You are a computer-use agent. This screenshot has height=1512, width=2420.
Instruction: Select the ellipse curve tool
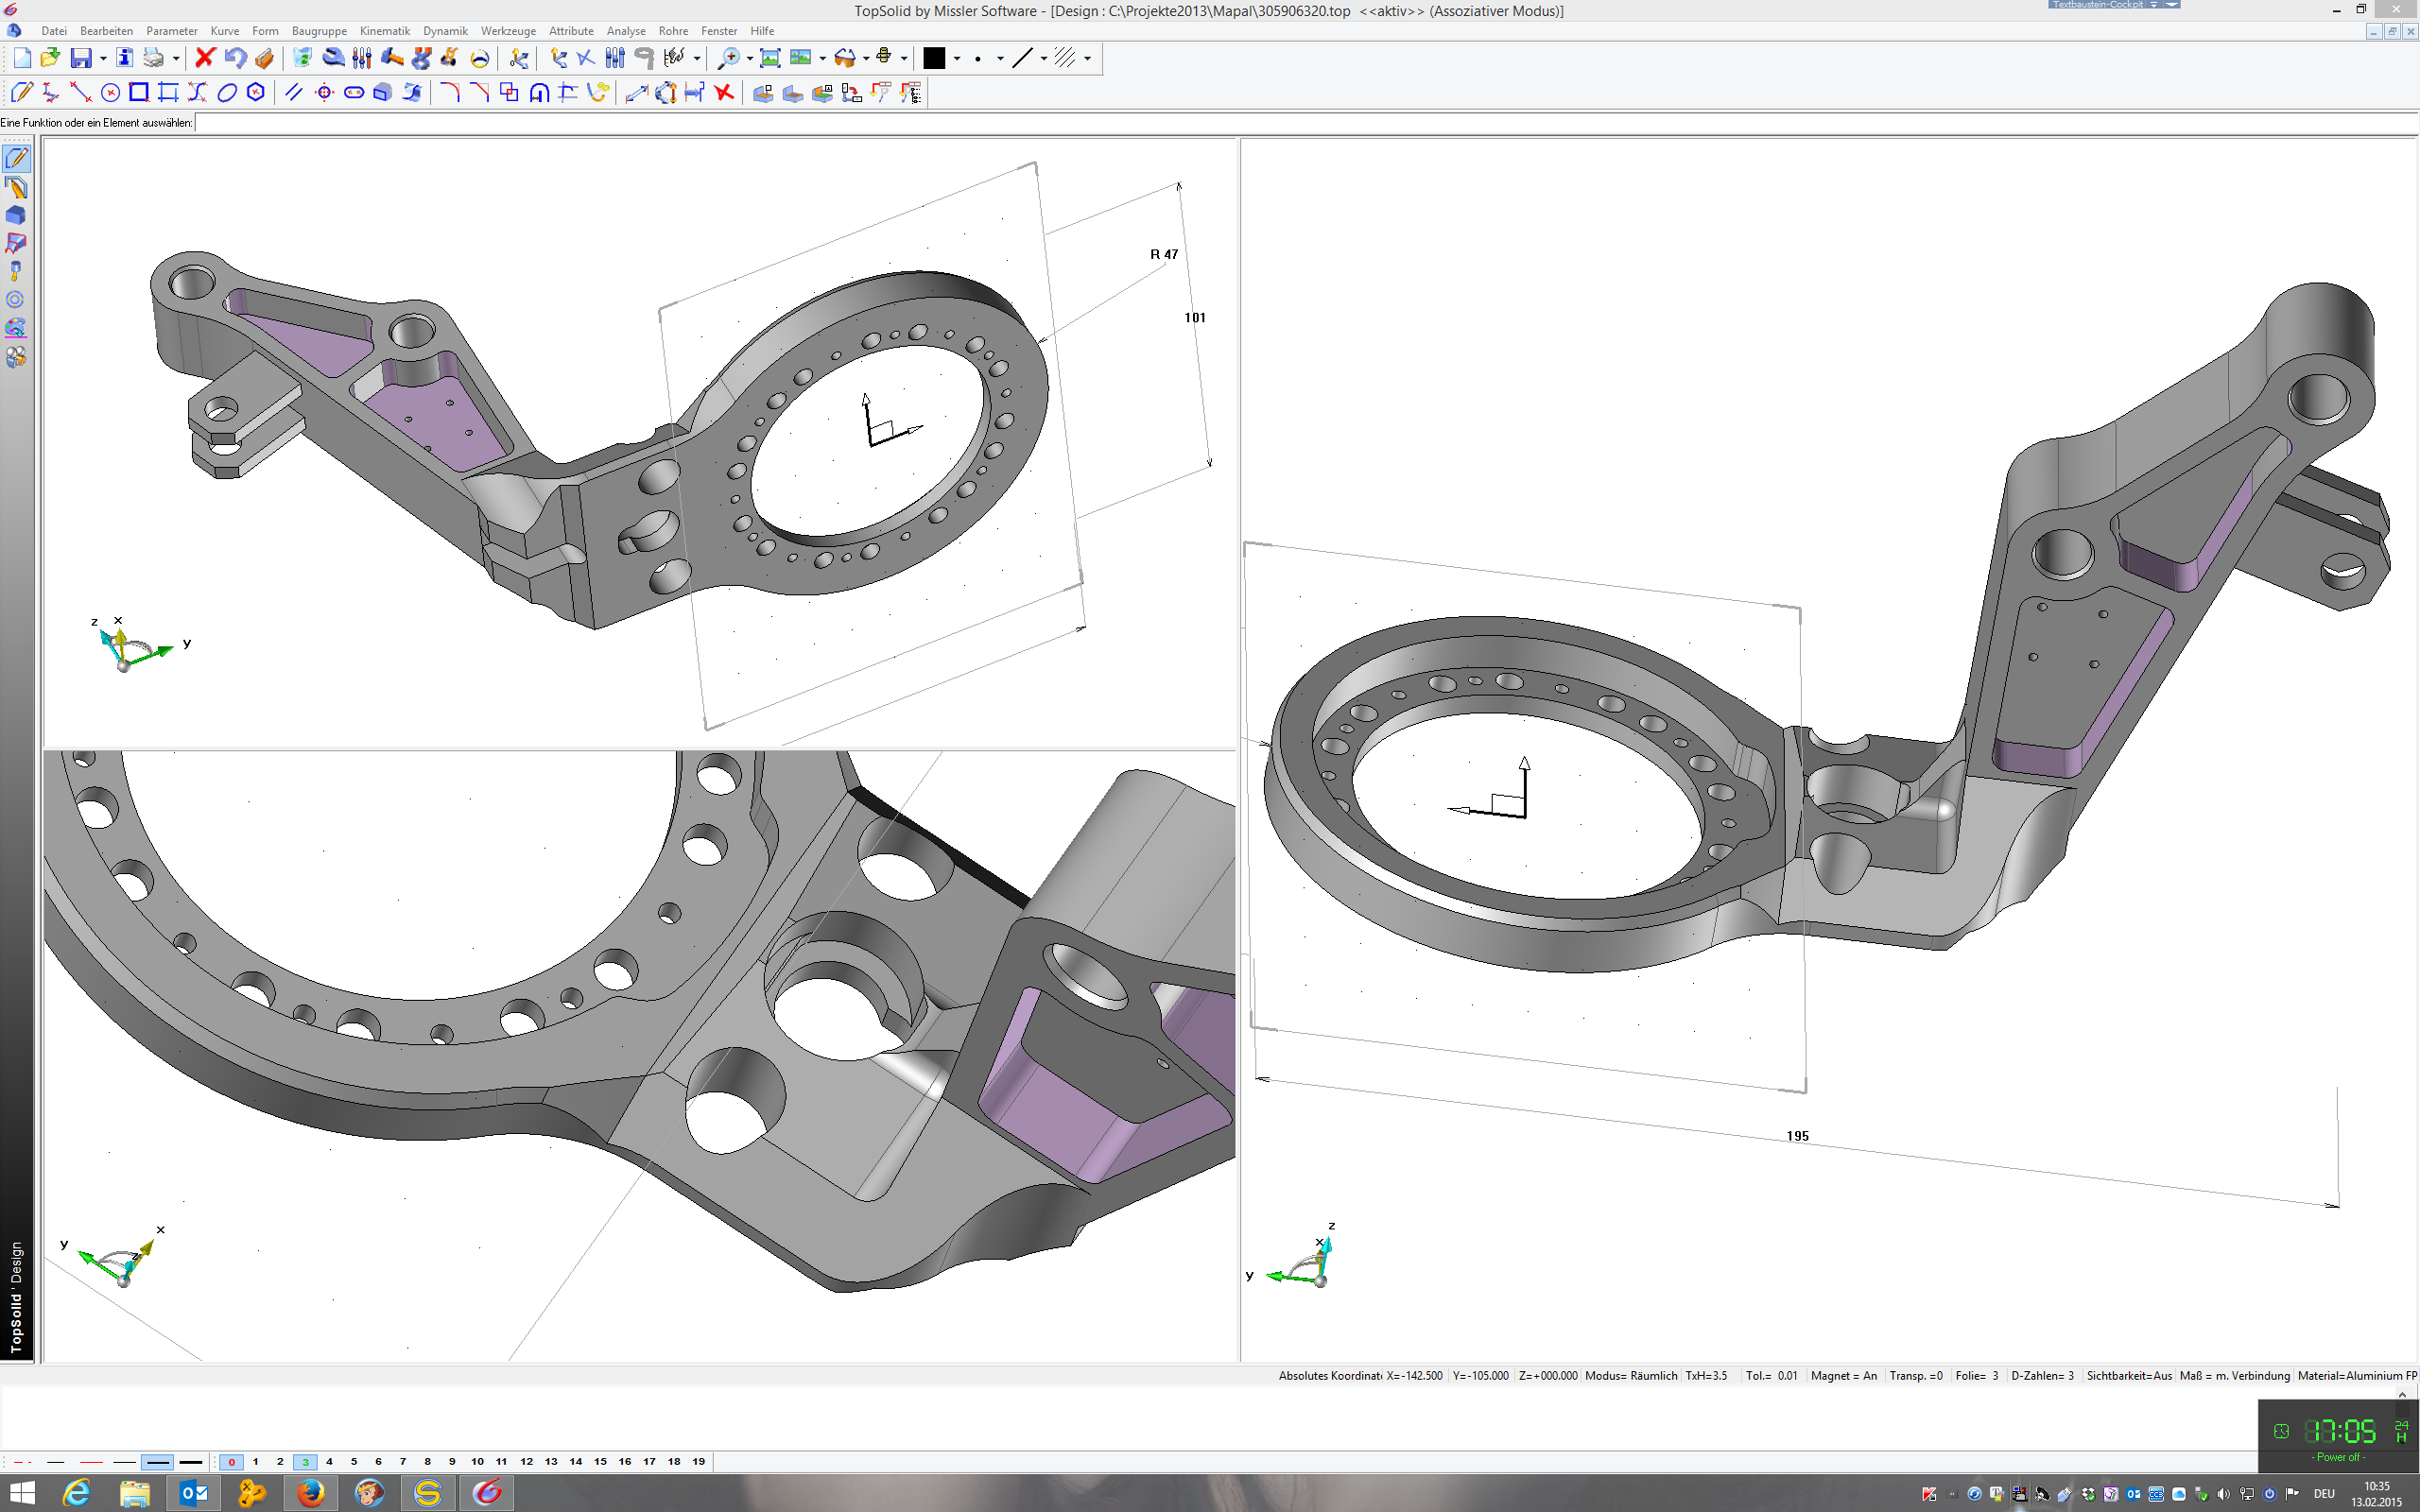(x=227, y=93)
